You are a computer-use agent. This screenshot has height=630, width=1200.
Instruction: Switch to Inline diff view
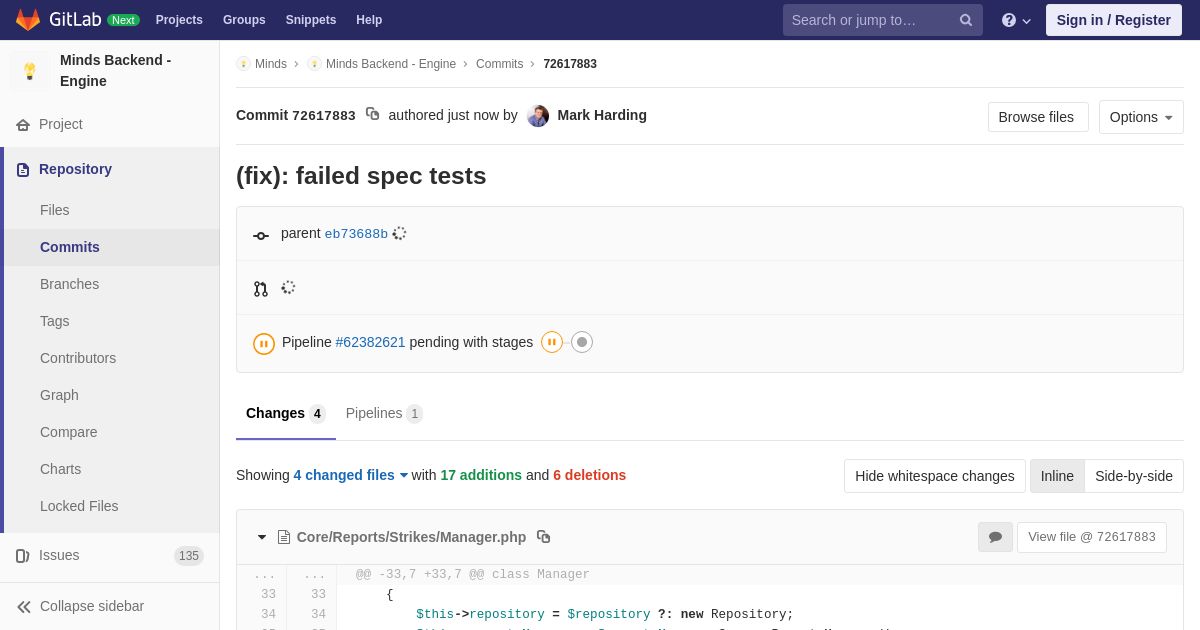tap(1057, 476)
